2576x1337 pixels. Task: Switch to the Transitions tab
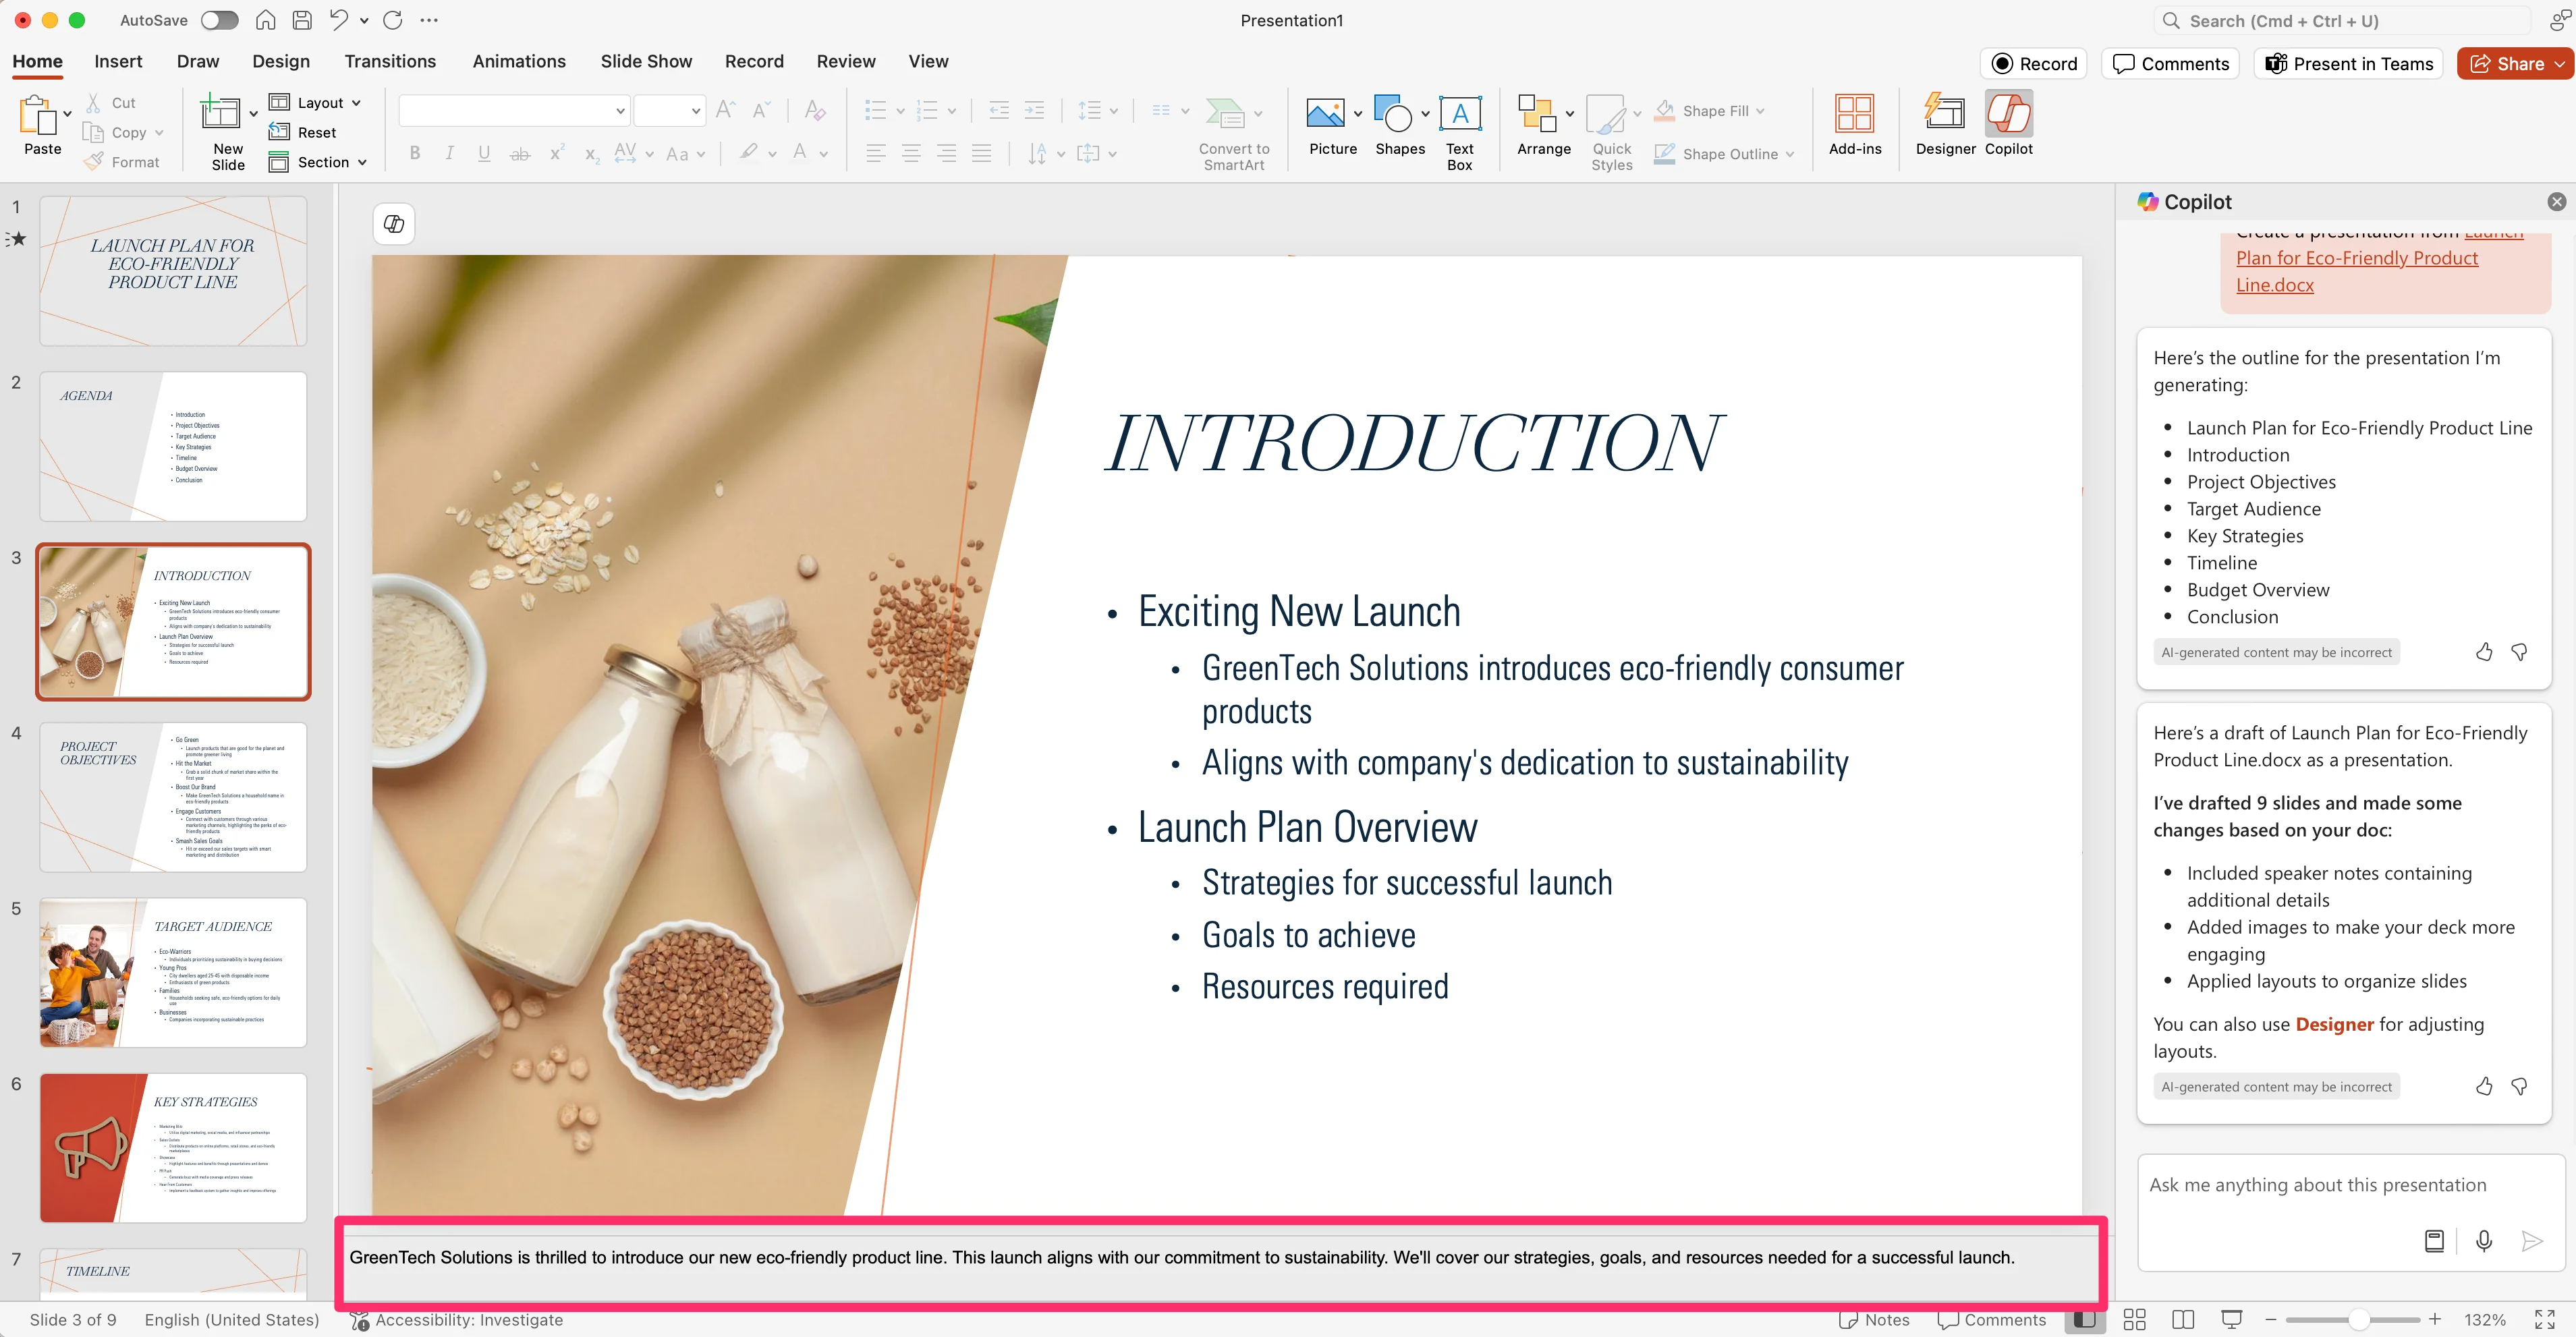[390, 61]
